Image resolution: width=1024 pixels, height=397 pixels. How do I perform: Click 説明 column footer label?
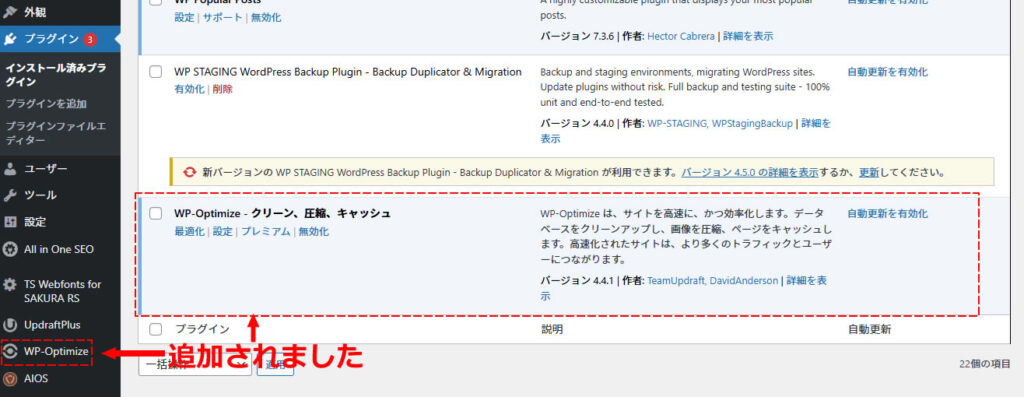pyautogui.click(x=552, y=329)
